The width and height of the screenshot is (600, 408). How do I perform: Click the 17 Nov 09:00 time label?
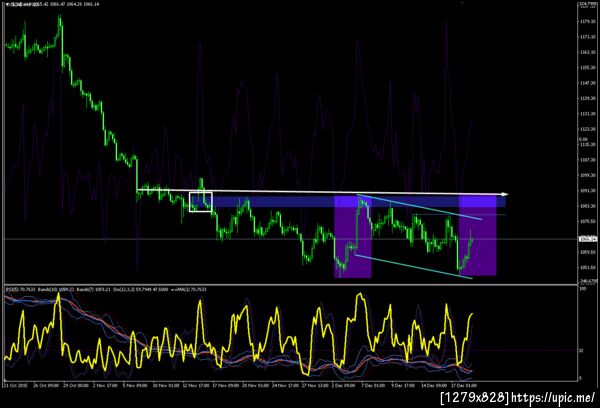[x=226, y=385]
